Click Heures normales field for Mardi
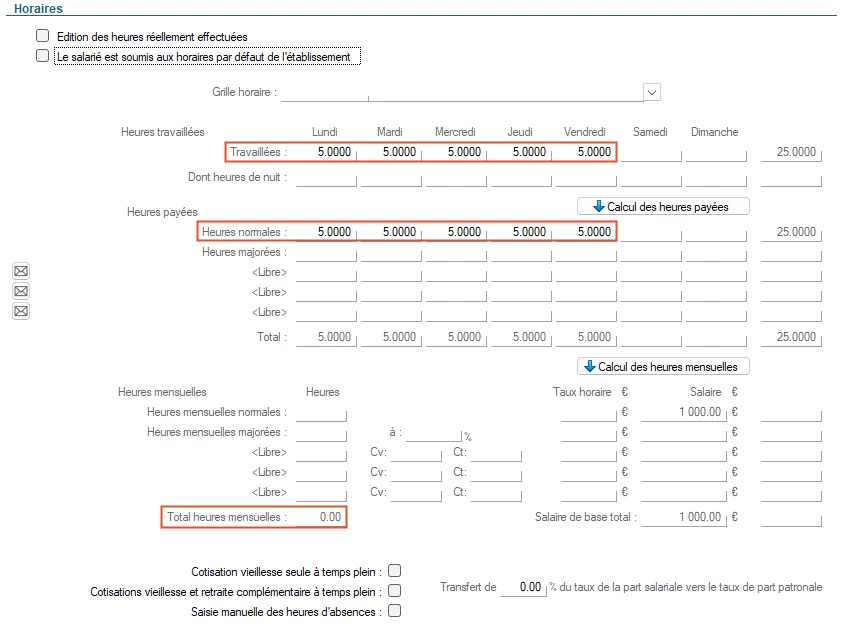The width and height of the screenshot is (842, 630). click(x=391, y=232)
